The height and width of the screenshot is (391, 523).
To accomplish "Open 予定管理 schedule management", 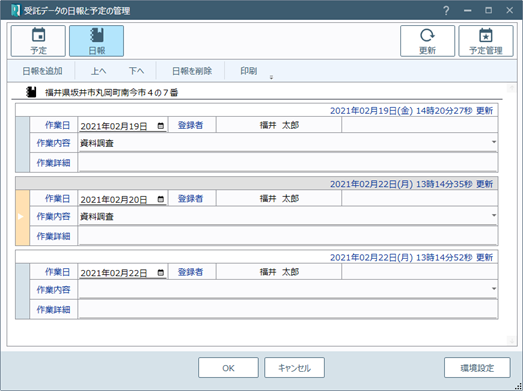I will coord(486,41).
